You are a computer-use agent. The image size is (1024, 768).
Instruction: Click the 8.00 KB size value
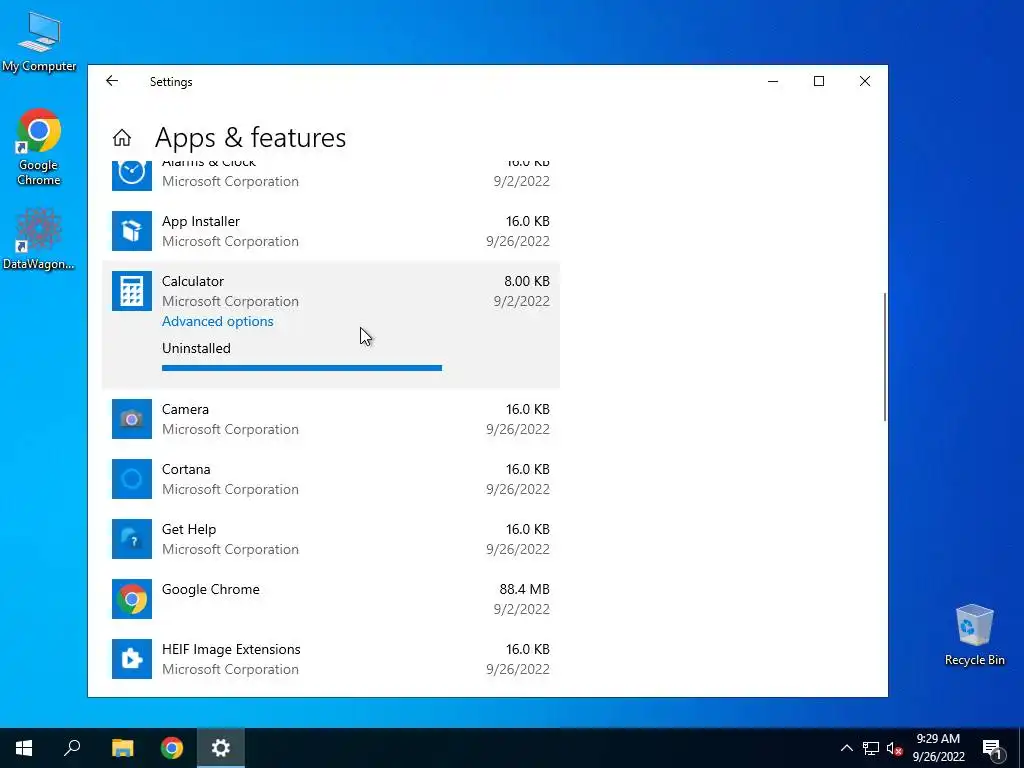click(x=527, y=281)
